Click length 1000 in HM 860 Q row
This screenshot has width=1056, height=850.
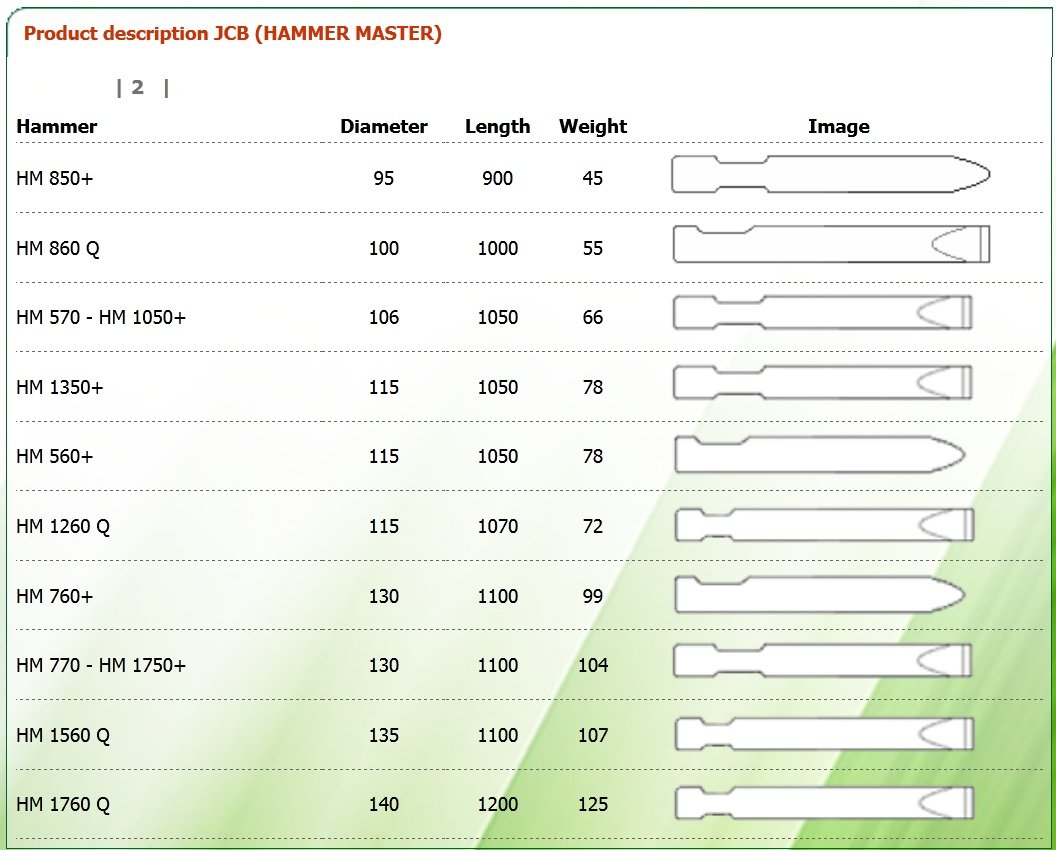pyautogui.click(x=498, y=248)
